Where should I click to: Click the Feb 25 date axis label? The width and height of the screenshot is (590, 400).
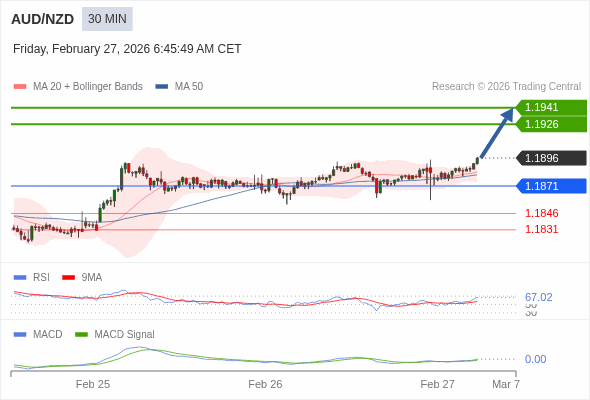[93, 384]
